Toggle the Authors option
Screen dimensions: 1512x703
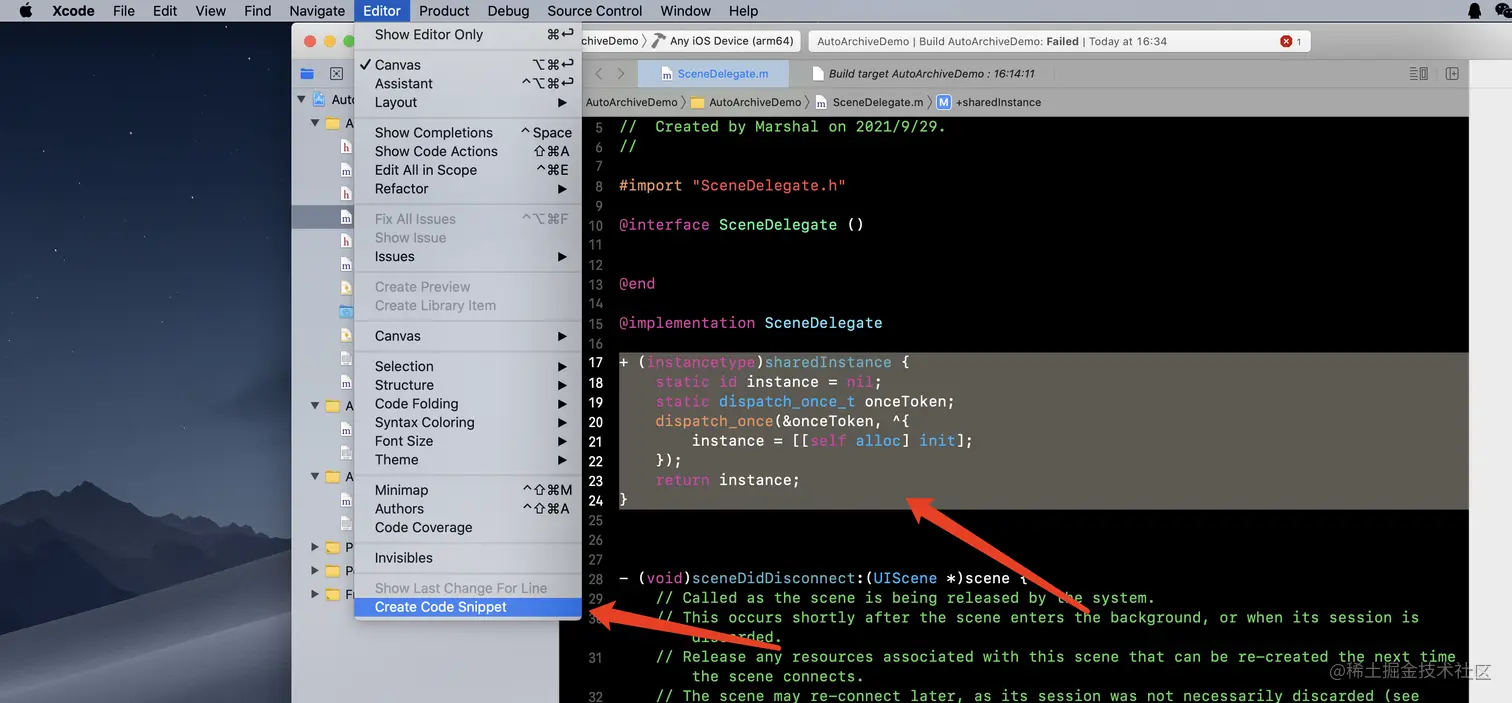pos(468,509)
